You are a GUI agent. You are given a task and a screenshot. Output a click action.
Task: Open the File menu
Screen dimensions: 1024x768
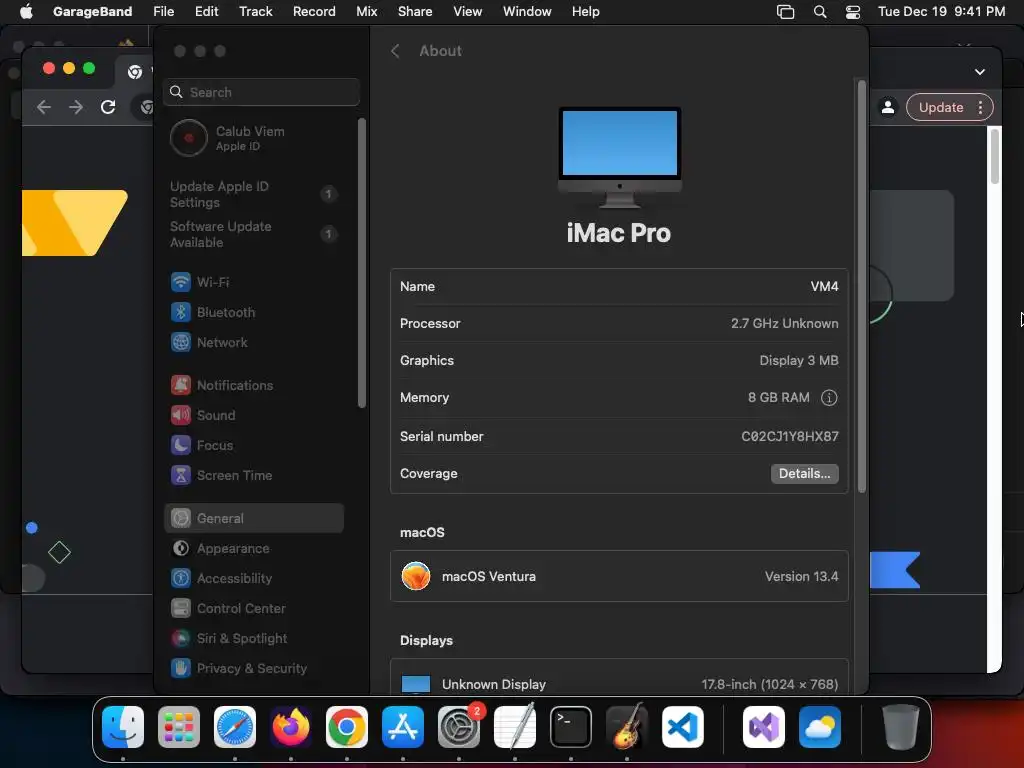click(163, 11)
